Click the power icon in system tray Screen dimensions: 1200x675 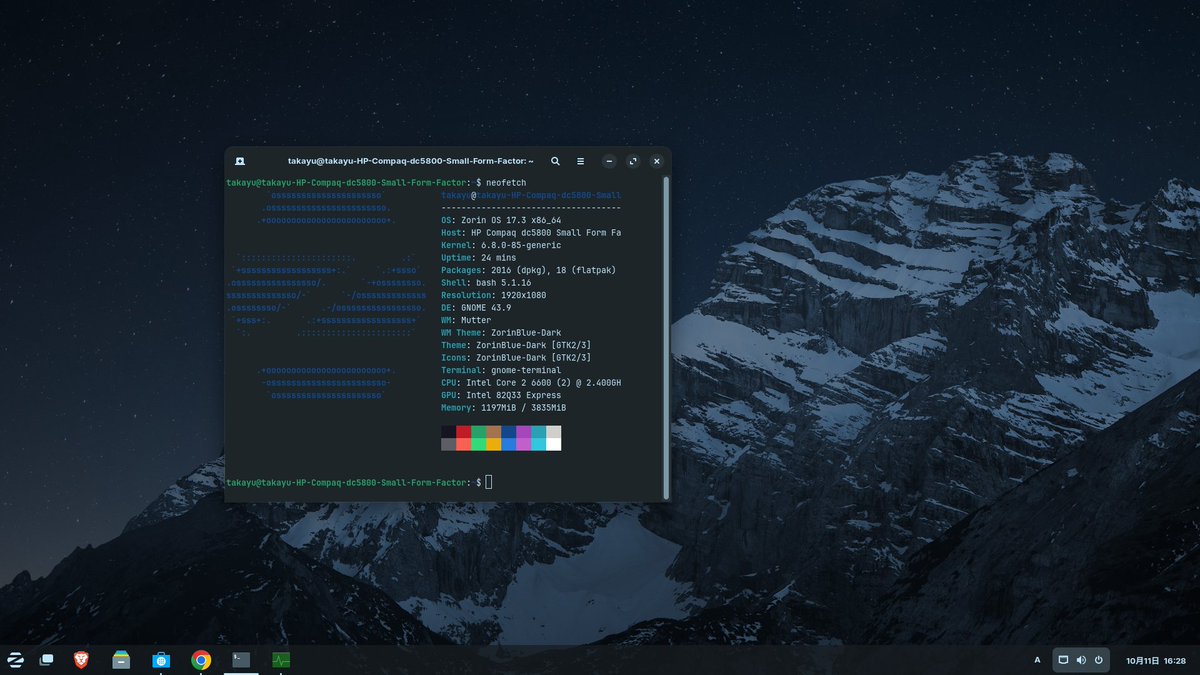pos(1098,660)
